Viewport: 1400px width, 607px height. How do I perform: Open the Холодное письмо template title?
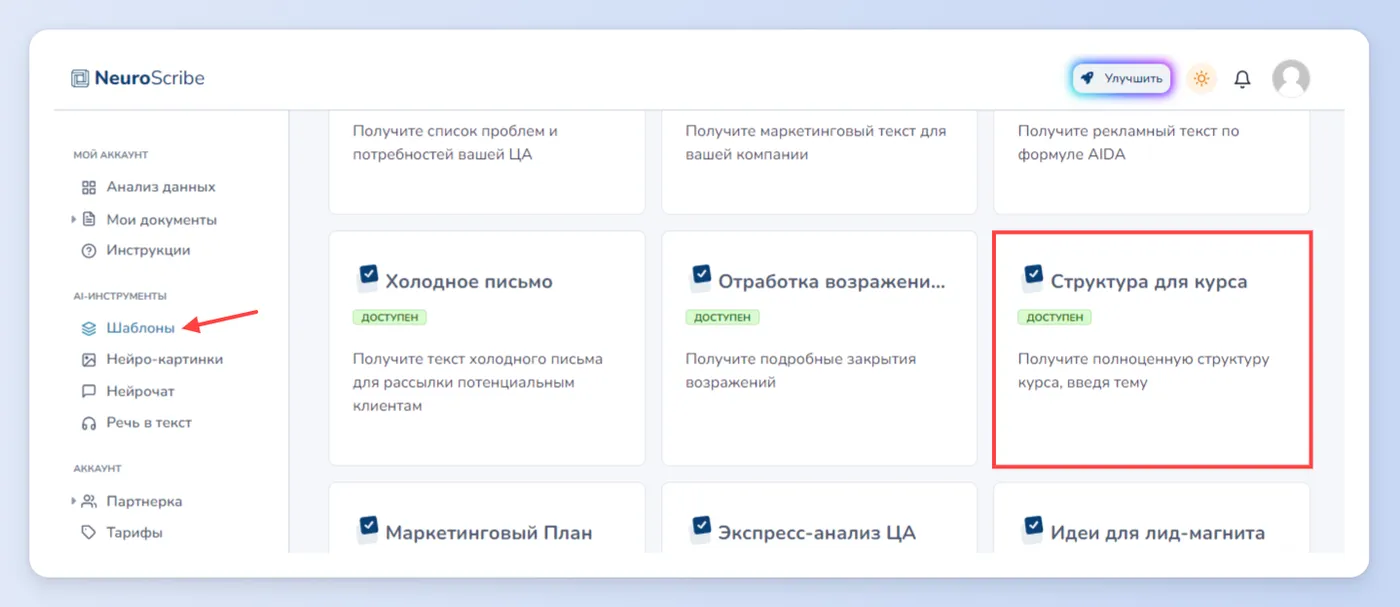[x=469, y=282]
